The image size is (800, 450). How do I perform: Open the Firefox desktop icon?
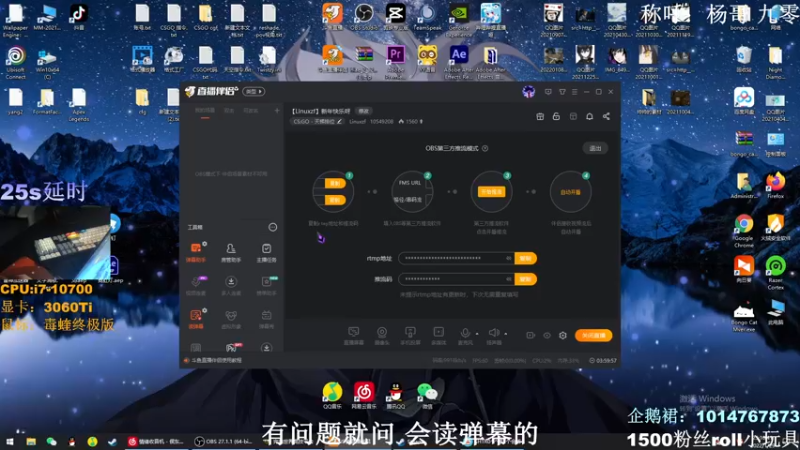coord(776,185)
